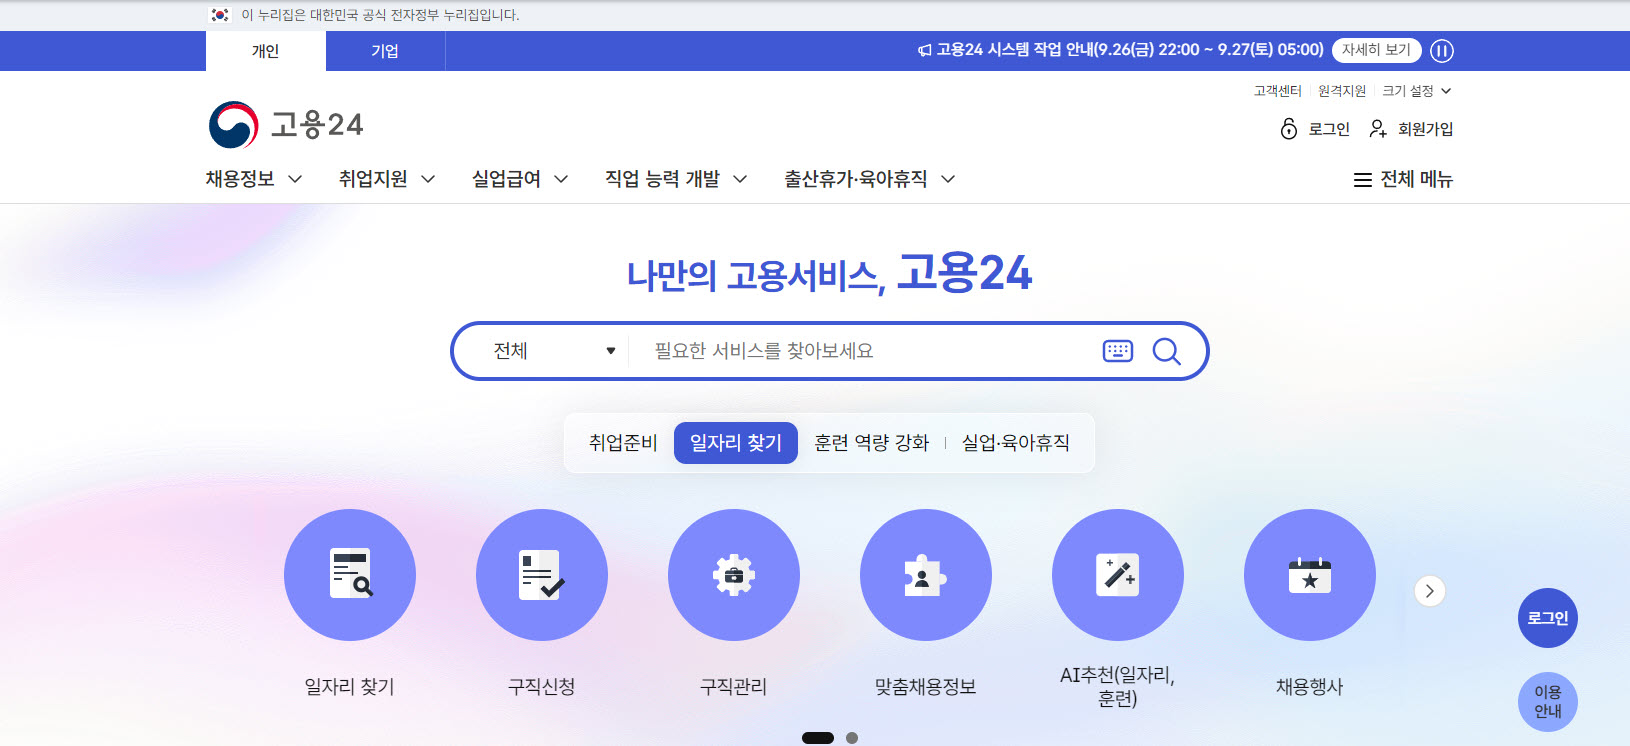
Task: Click the 자세히 보기 button
Action: click(x=1376, y=50)
